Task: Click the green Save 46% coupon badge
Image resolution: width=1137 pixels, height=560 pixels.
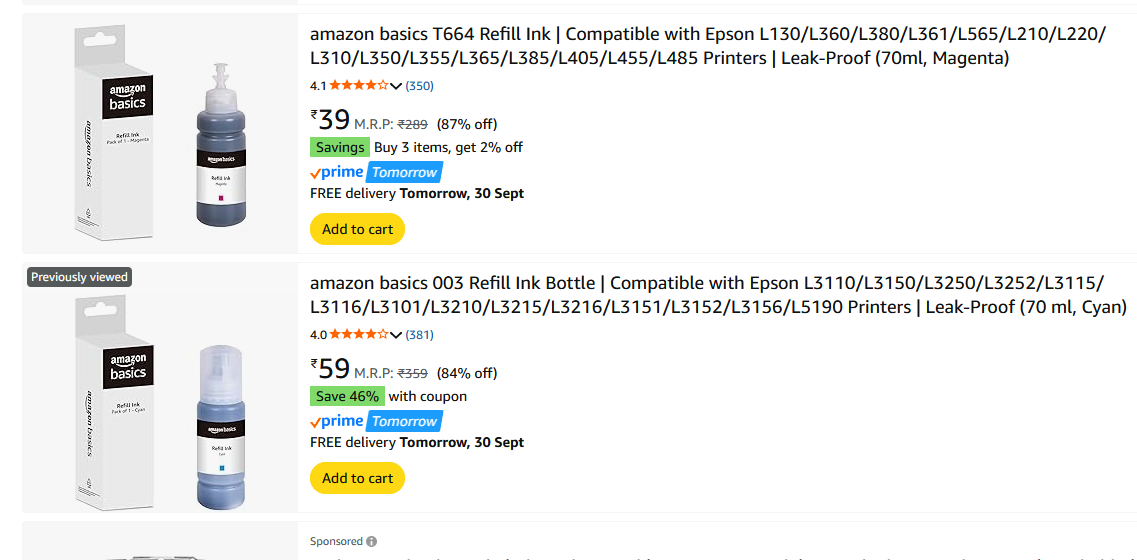Action: tap(347, 396)
